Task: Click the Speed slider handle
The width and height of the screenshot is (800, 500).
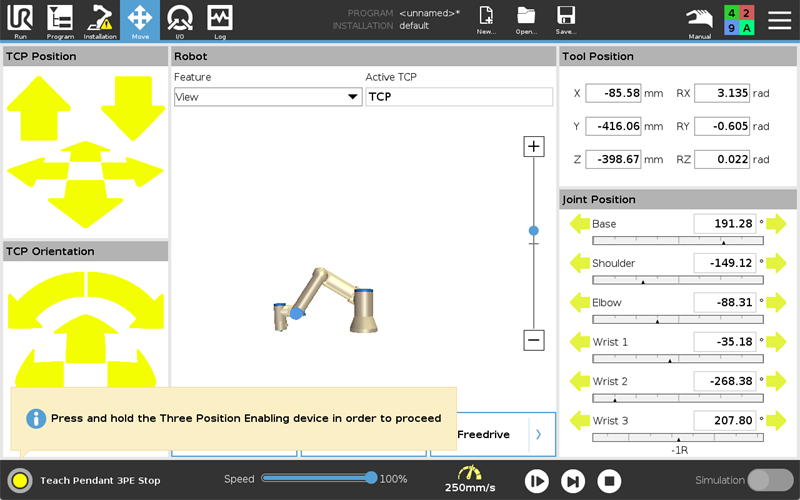Action: pyautogui.click(x=371, y=479)
